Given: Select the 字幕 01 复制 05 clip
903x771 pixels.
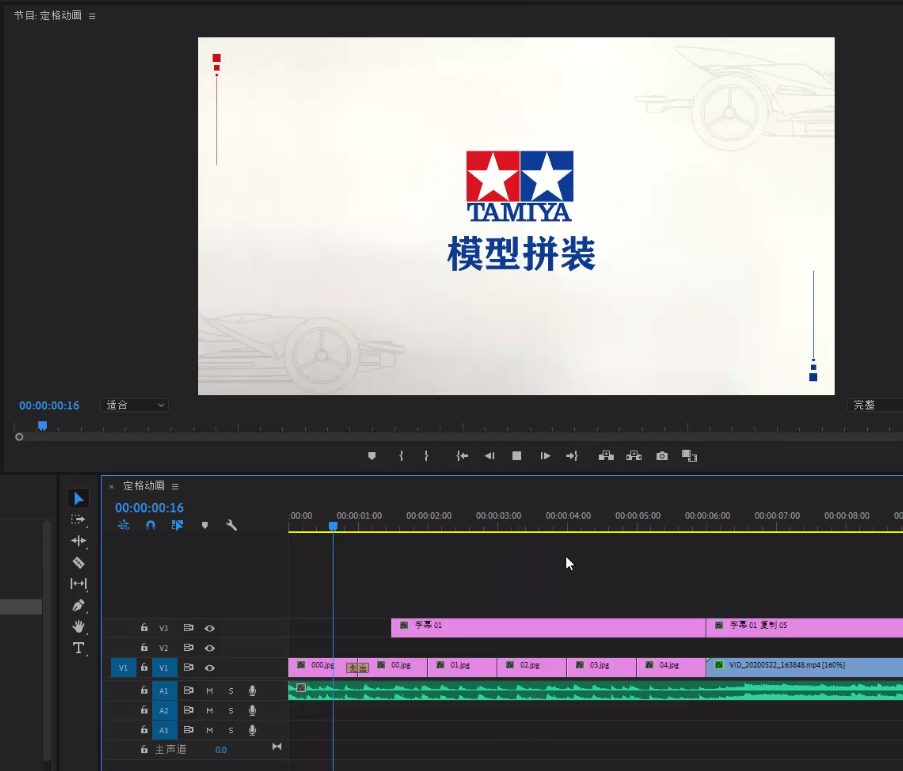Looking at the screenshot, I should click(x=805, y=628).
